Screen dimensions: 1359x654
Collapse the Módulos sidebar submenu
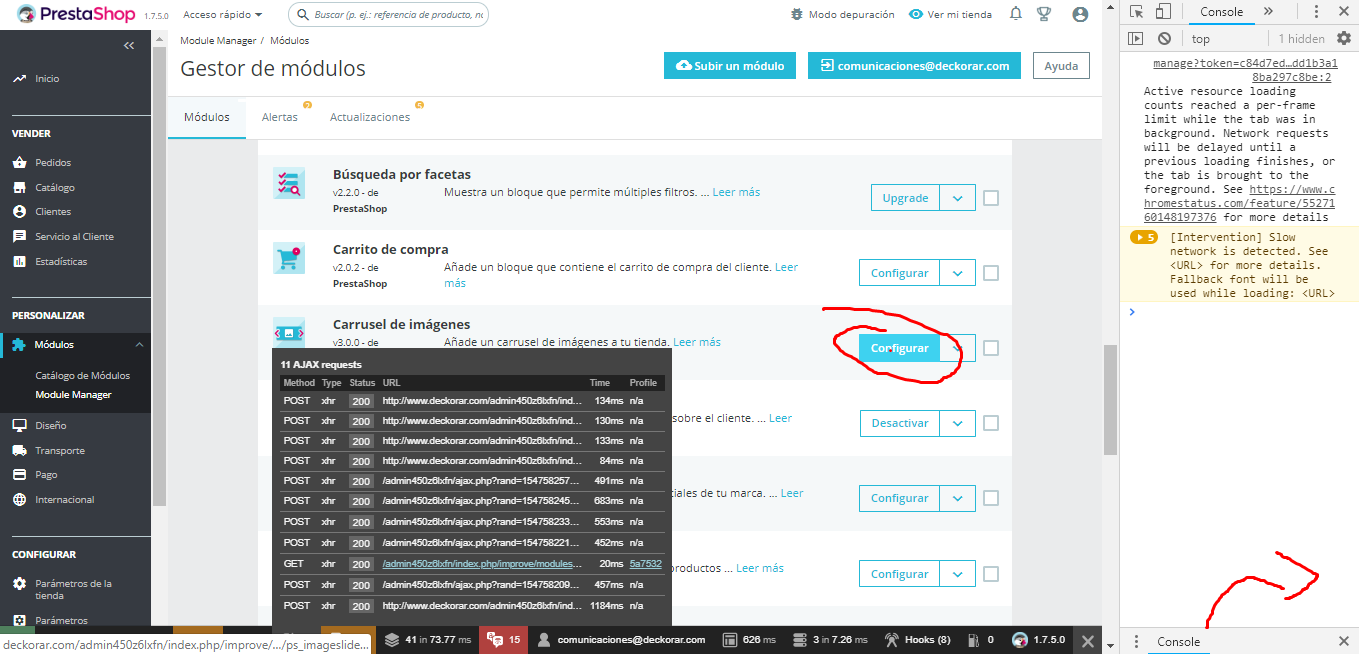[139, 345]
